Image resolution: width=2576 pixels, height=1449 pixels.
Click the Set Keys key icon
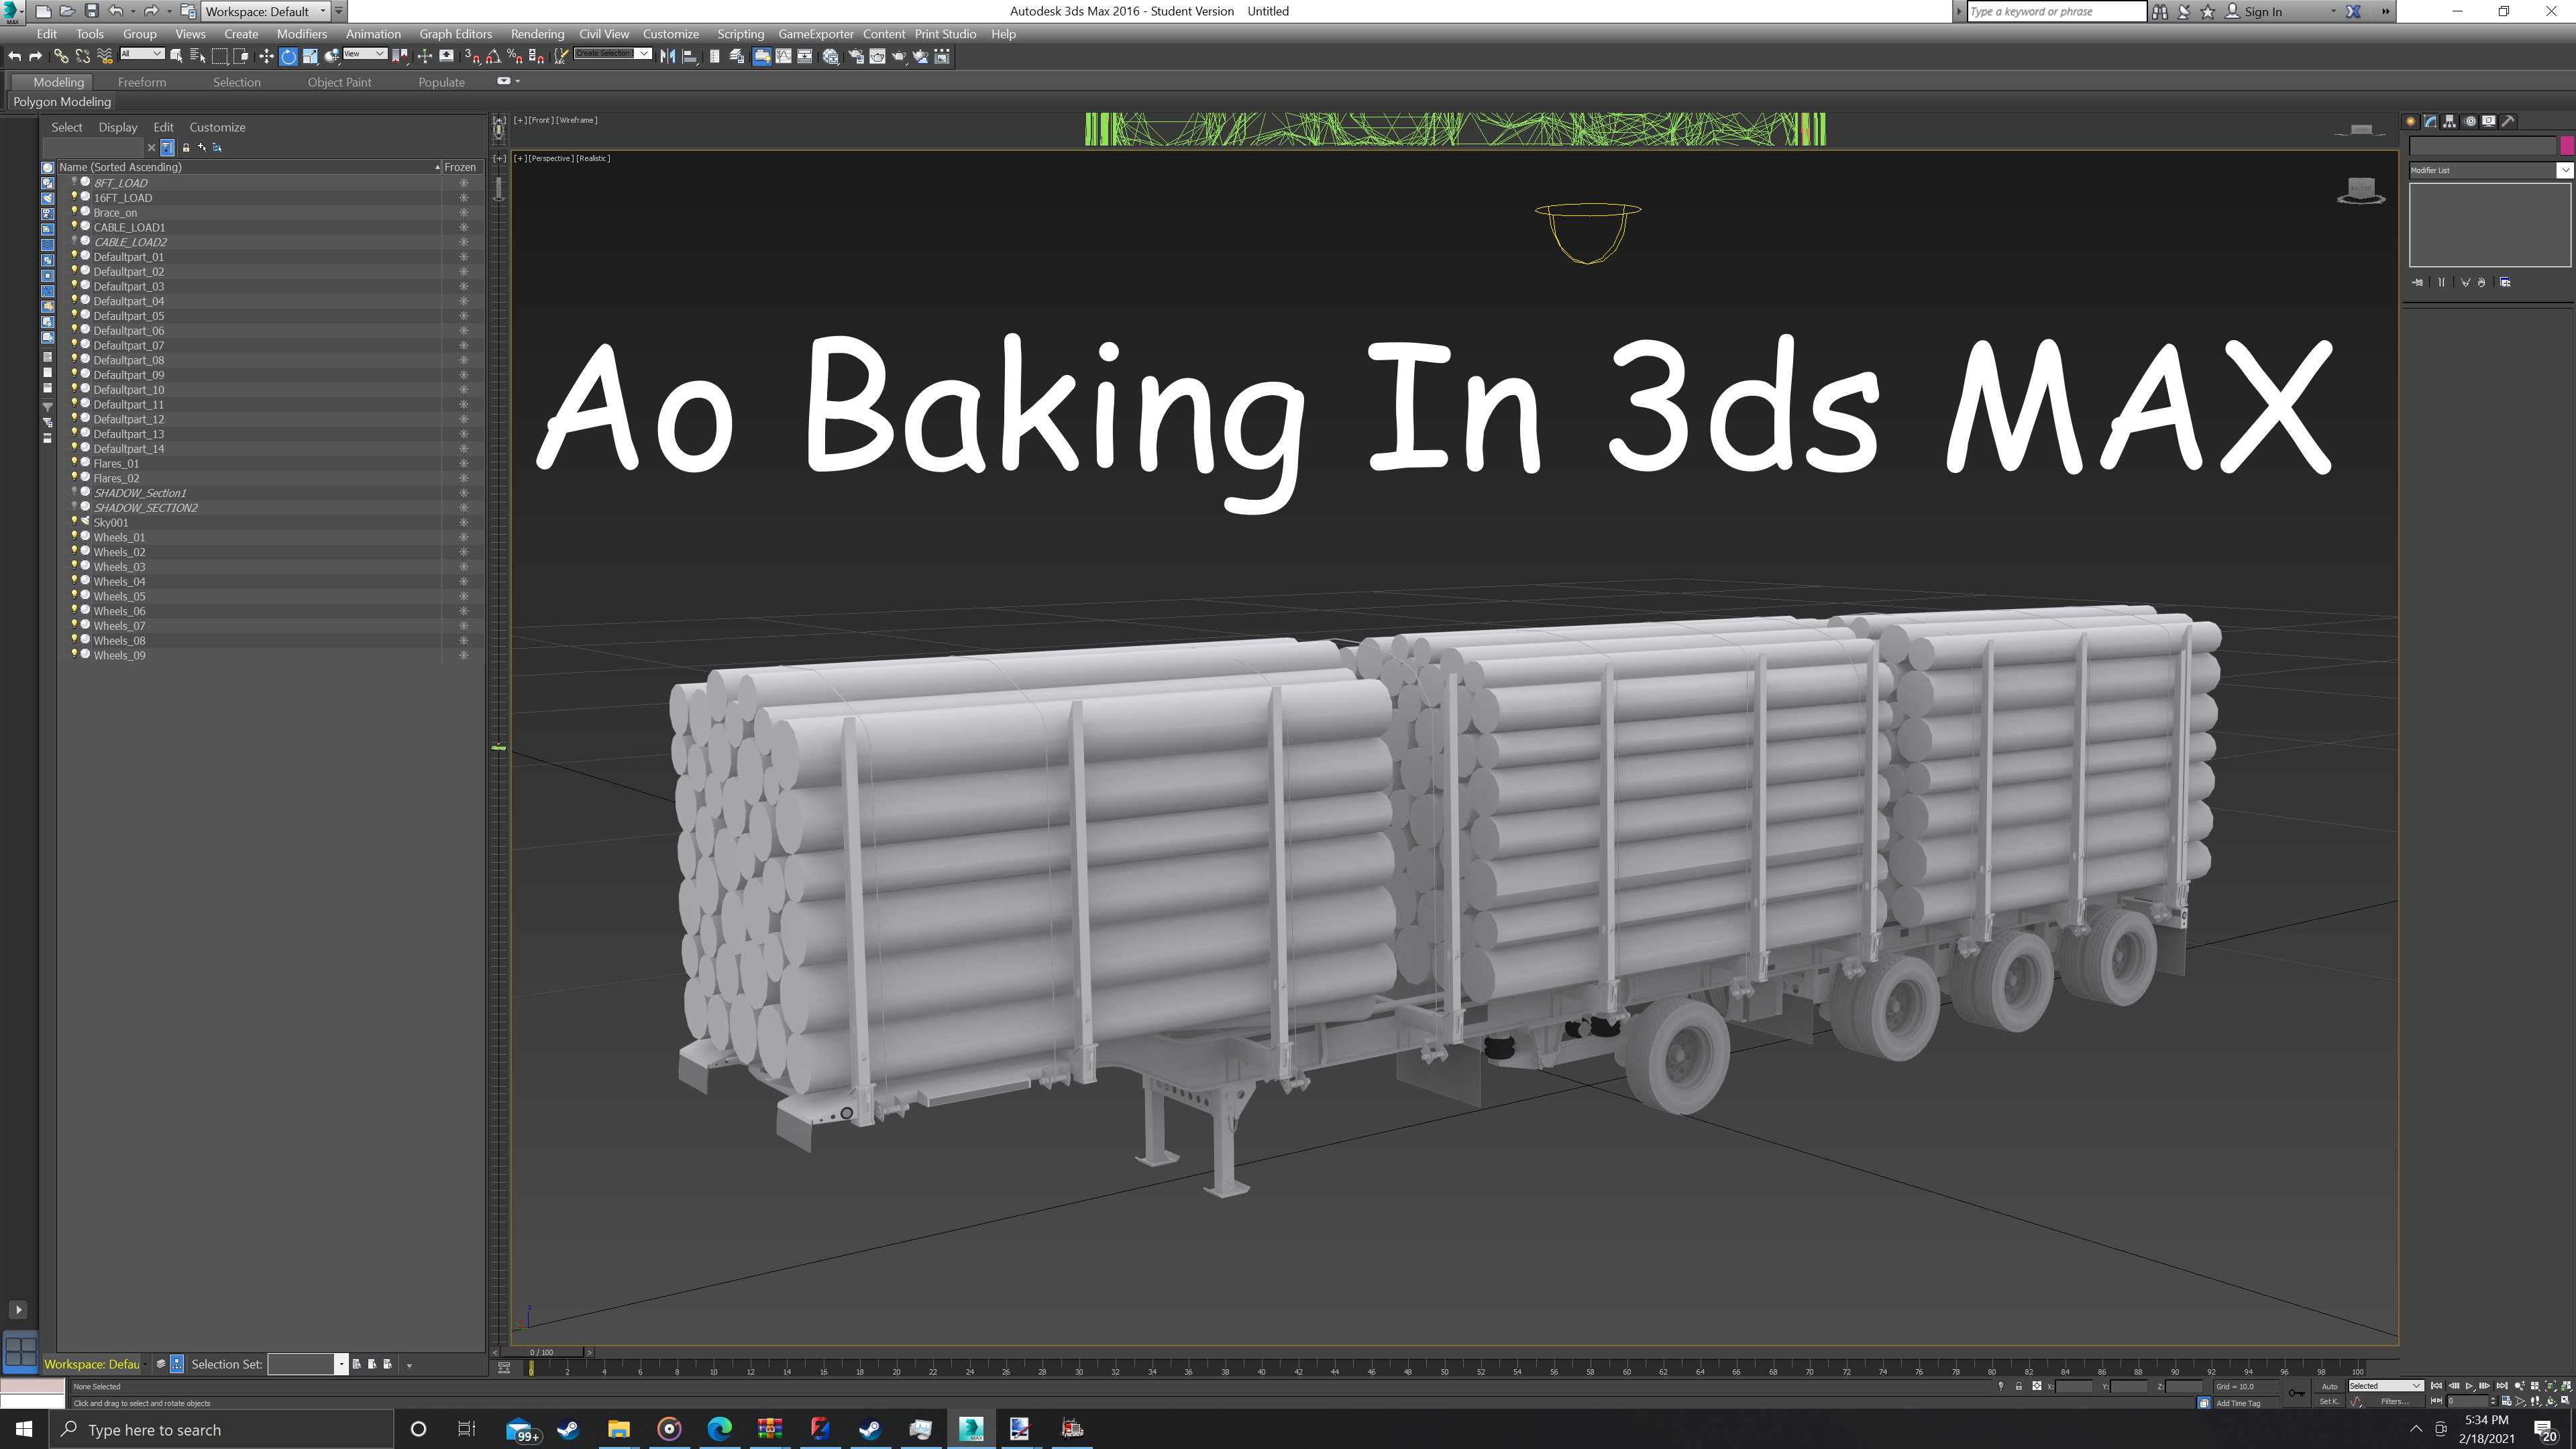point(2296,1393)
